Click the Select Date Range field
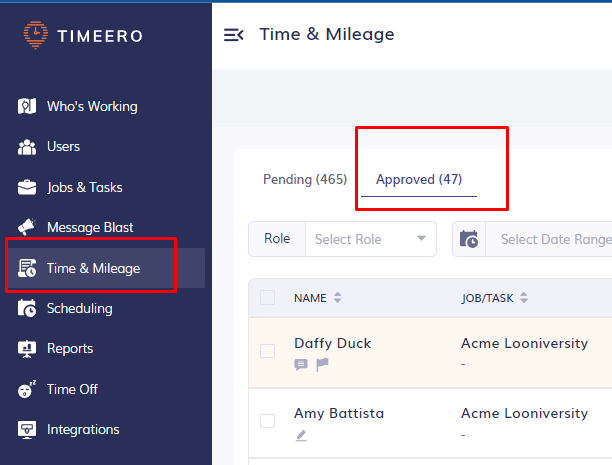The width and height of the screenshot is (612, 465). click(x=549, y=239)
